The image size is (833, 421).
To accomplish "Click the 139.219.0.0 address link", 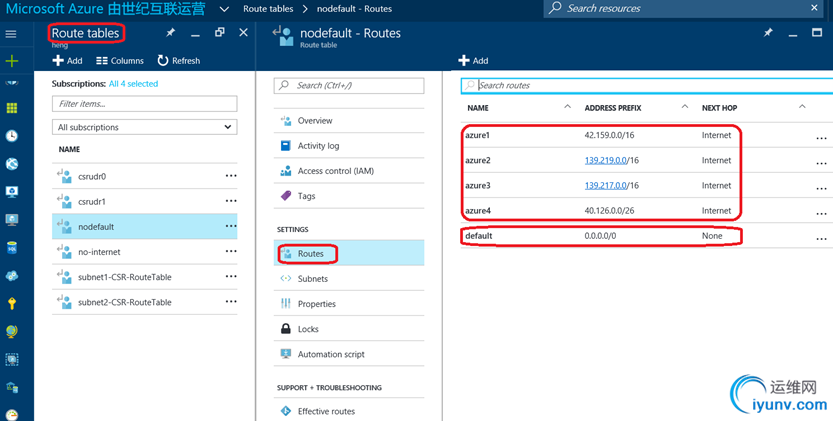I will click(606, 160).
